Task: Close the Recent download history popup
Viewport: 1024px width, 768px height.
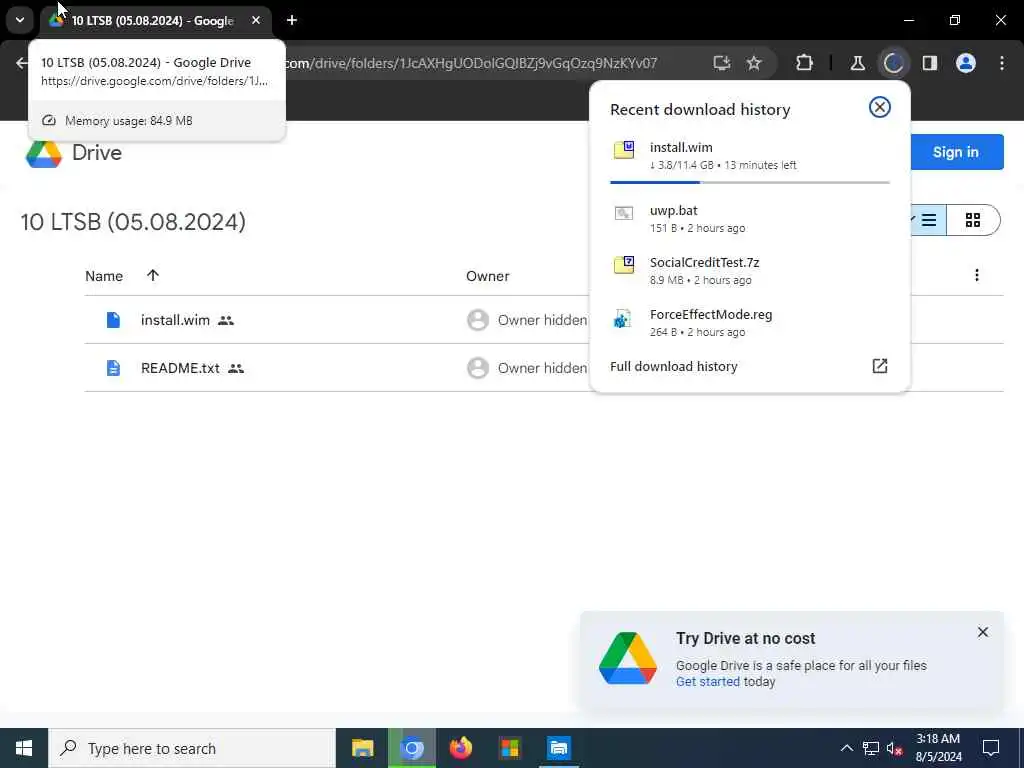Action: pyautogui.click(x=880, y=107)
